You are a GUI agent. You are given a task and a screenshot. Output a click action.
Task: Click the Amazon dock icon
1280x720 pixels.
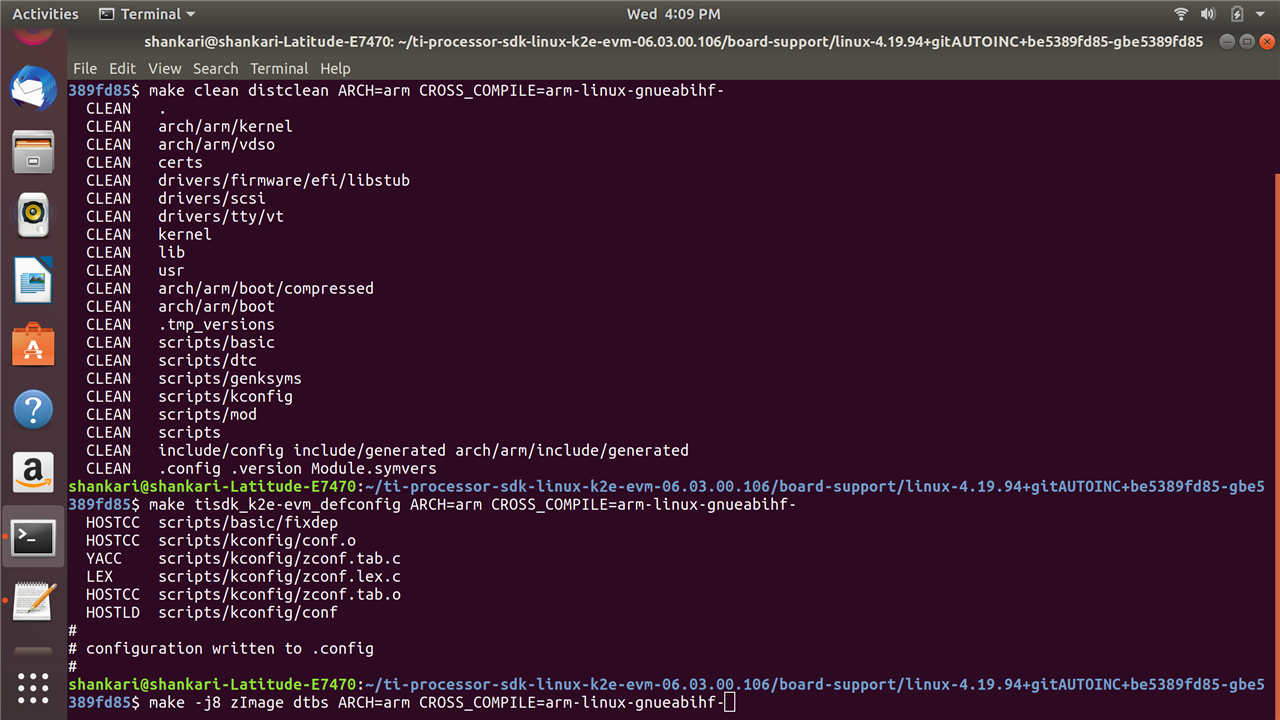[33, 472]
